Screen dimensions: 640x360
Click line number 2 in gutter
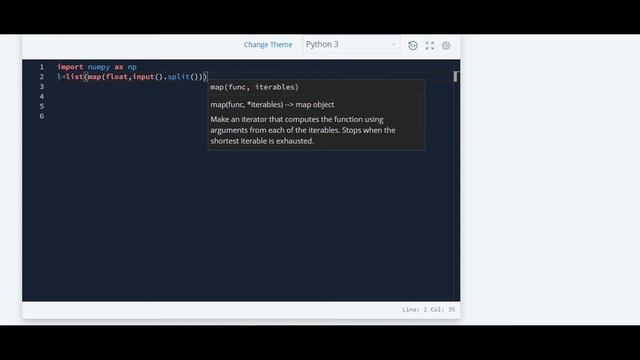[x=42, y=77]
